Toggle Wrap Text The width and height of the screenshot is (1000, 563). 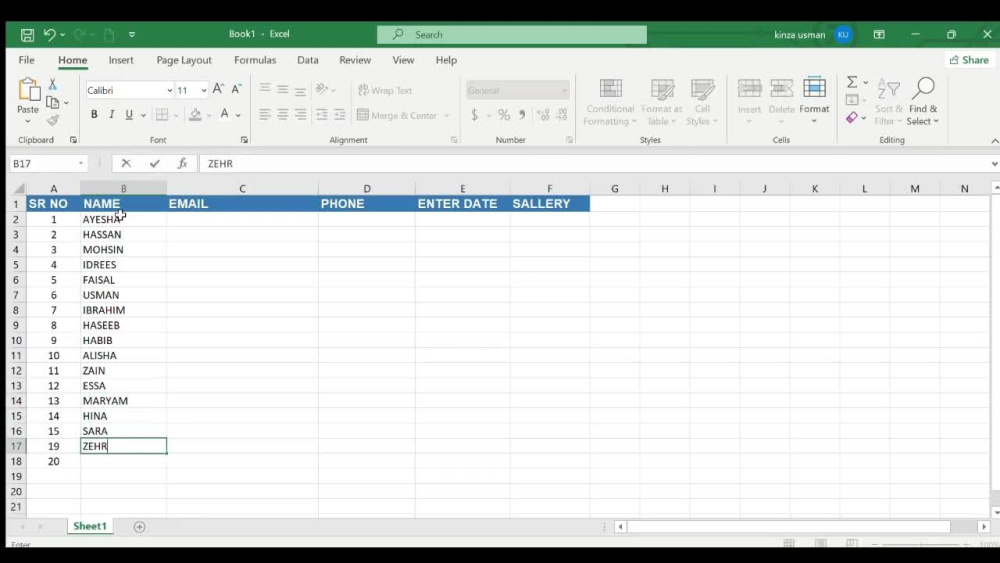[385, 91]
